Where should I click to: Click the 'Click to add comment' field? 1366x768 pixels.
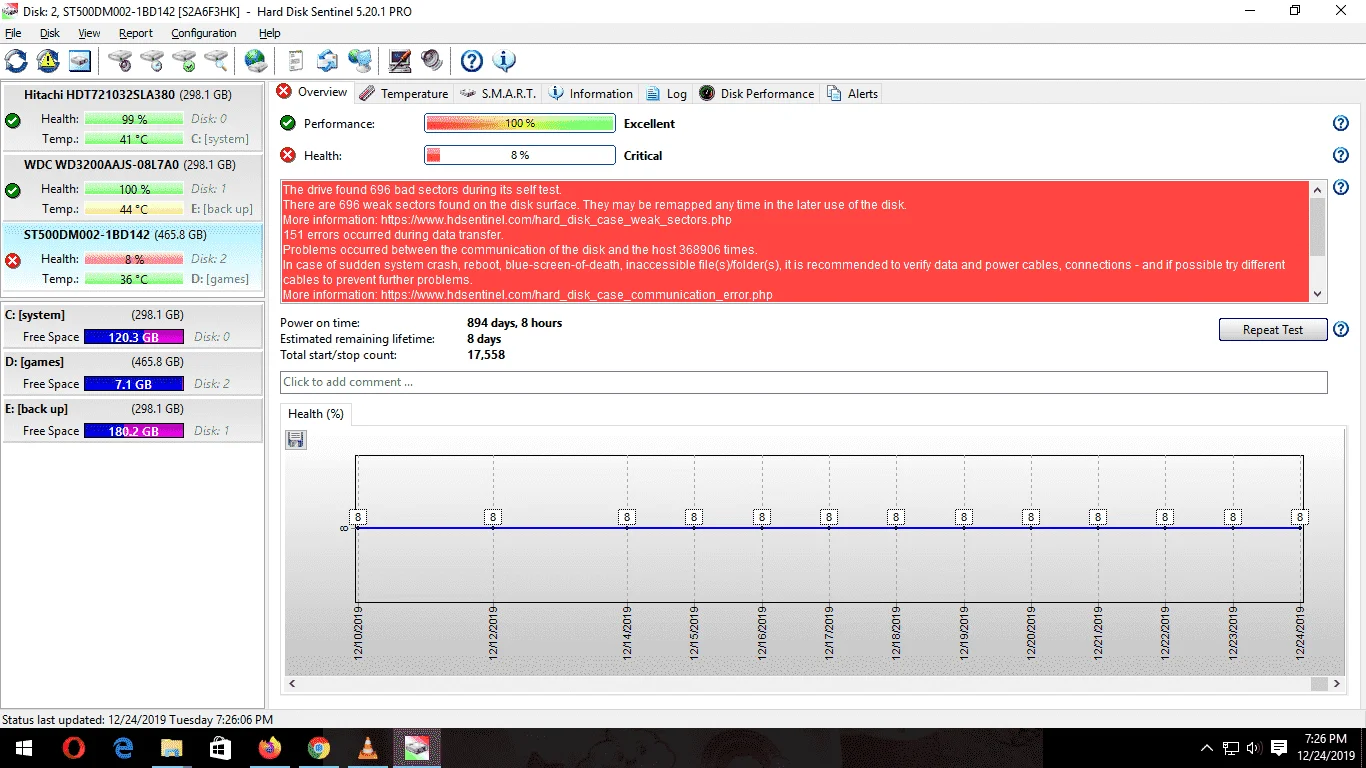click(804, 382)
